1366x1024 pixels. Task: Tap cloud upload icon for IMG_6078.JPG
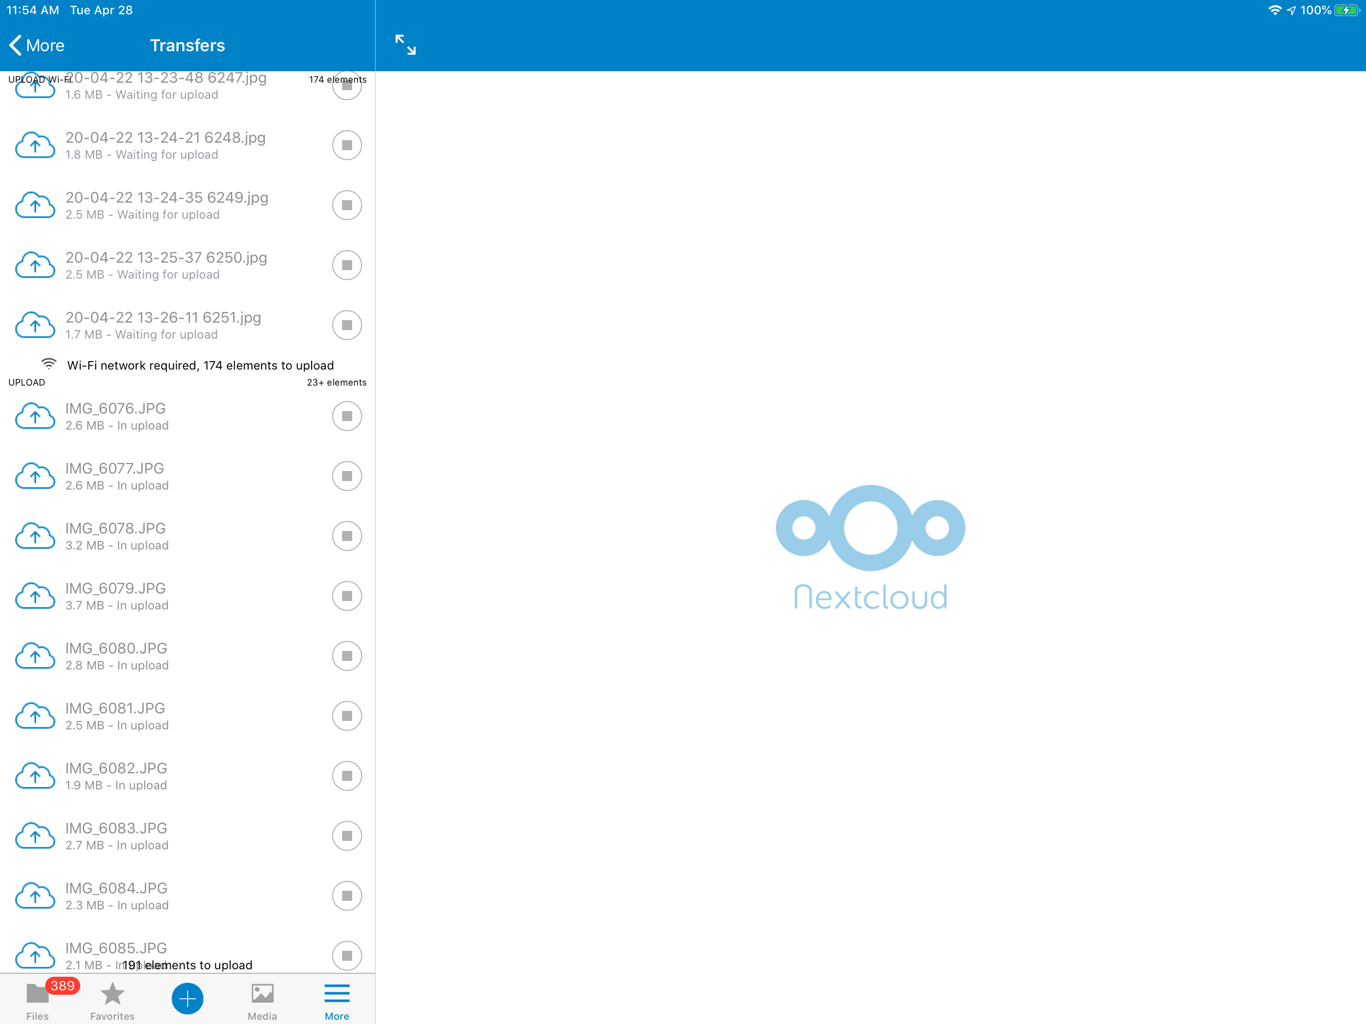[x=35, y=536]
